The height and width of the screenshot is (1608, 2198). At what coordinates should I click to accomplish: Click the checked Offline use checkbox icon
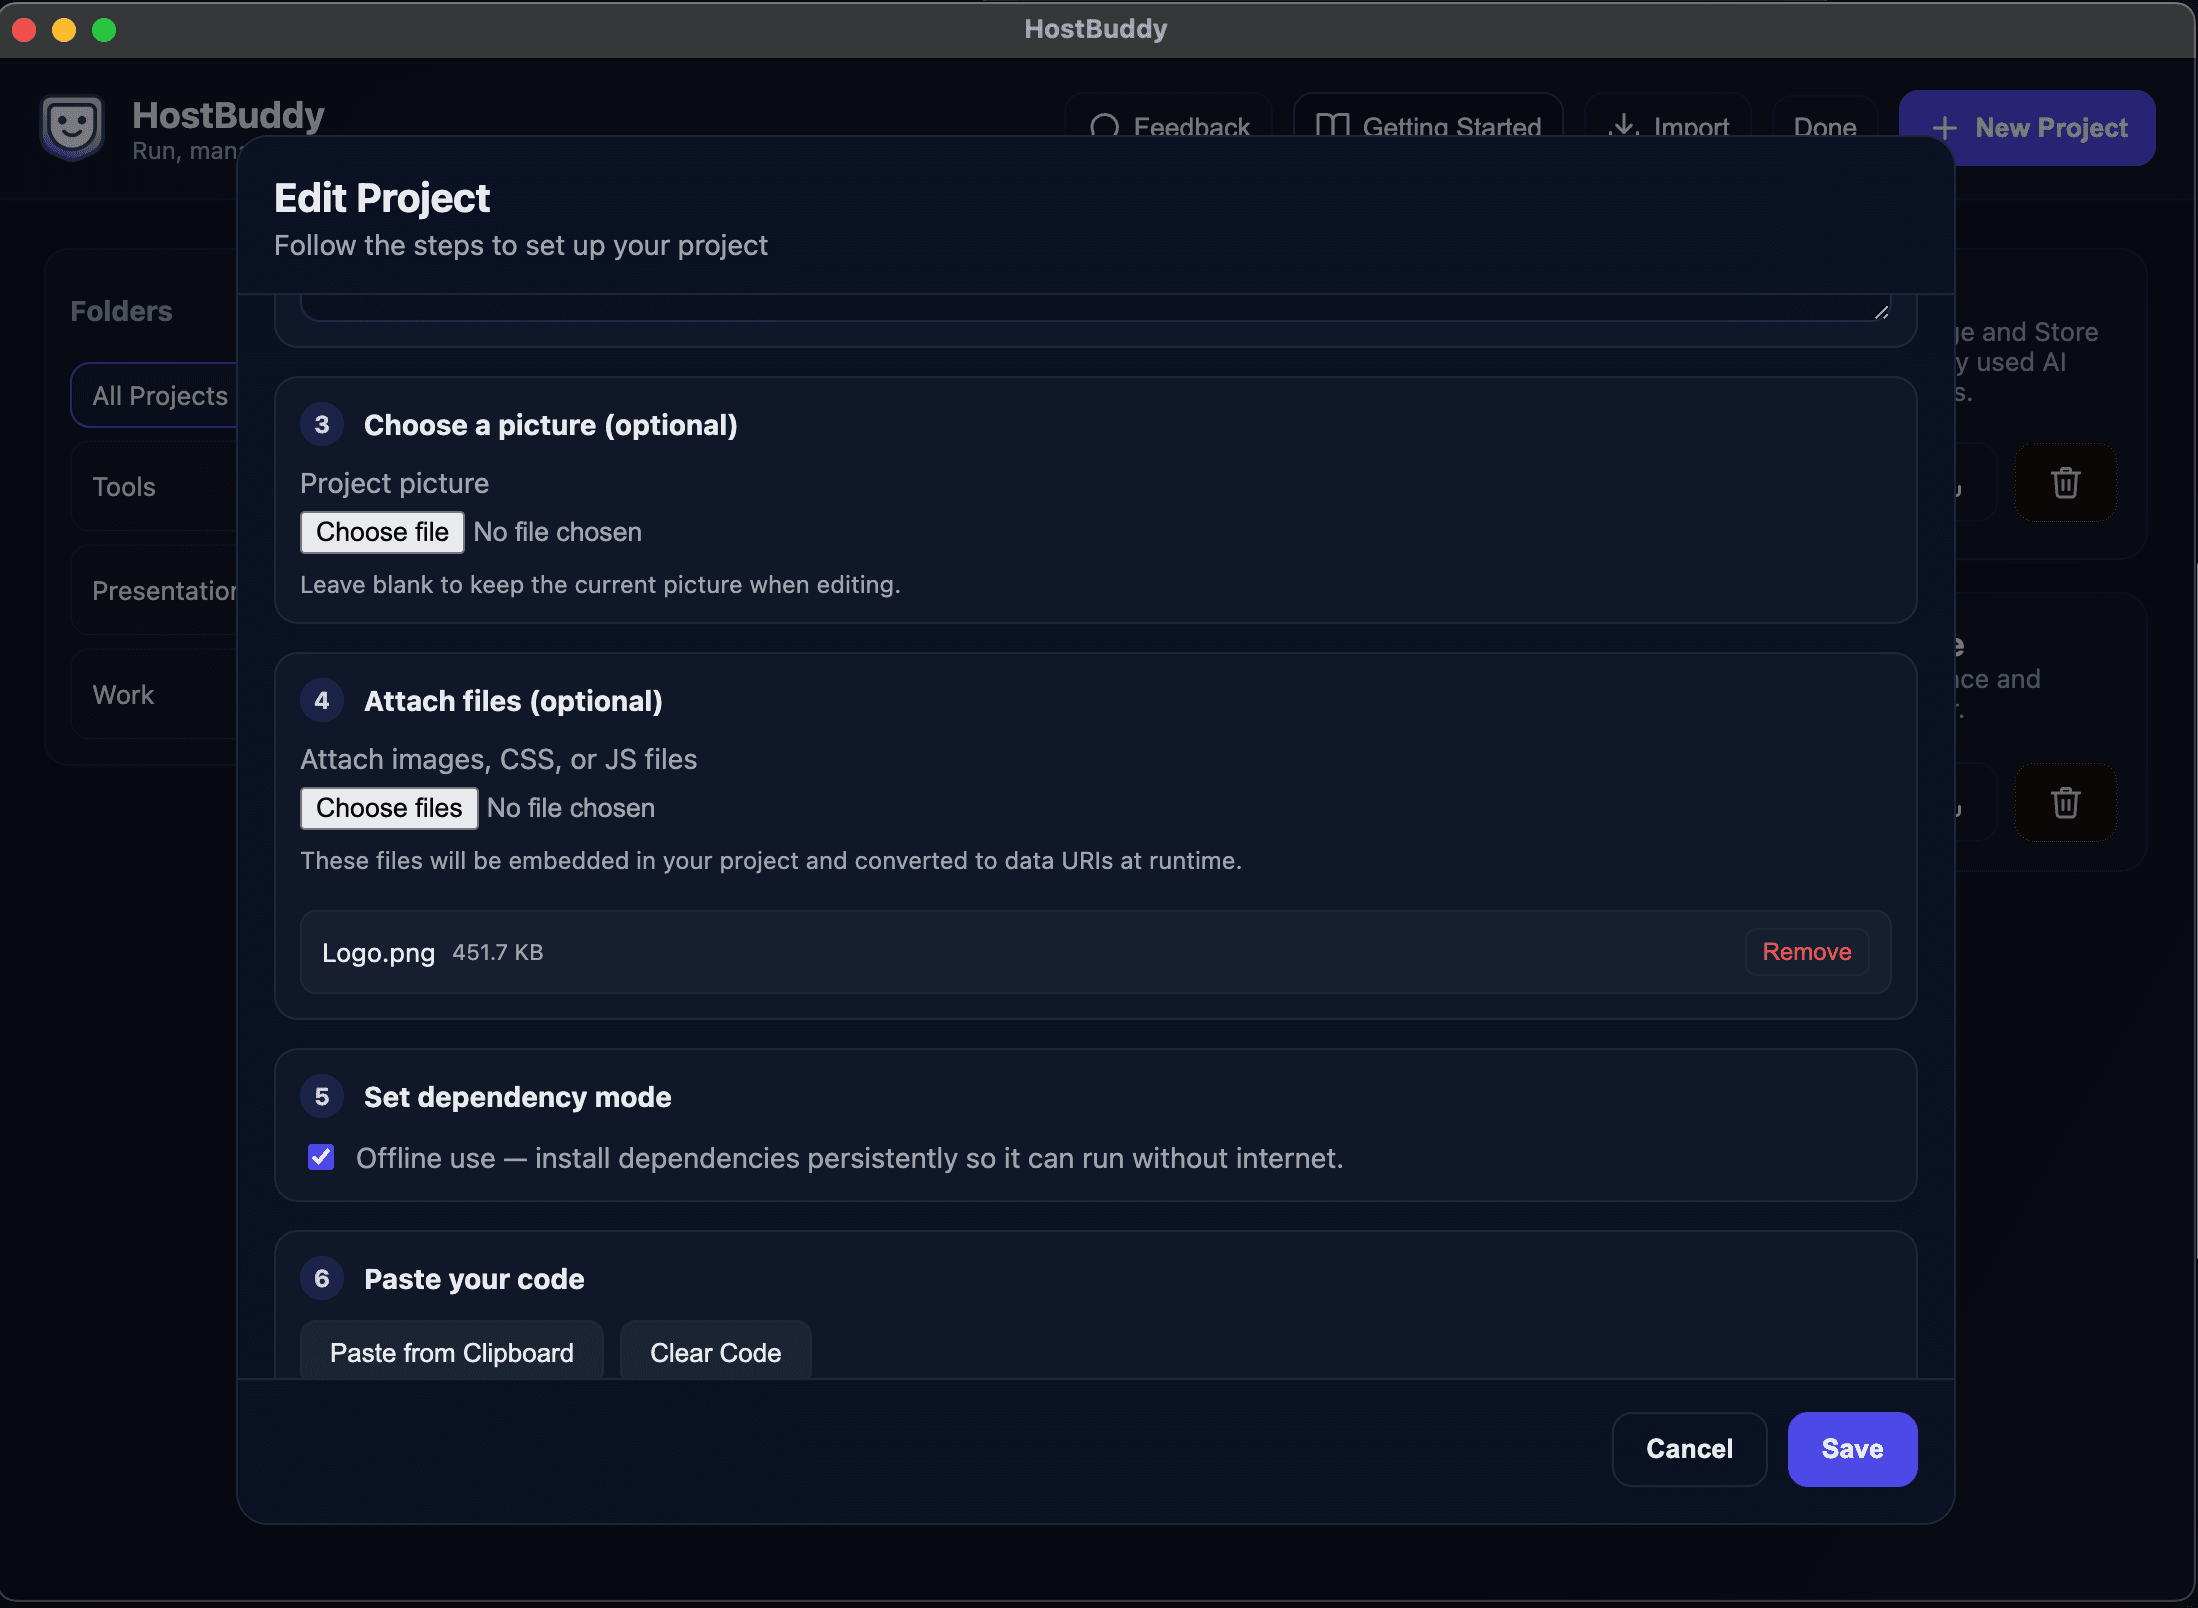pyautogui.click(x=321, y=1157)
